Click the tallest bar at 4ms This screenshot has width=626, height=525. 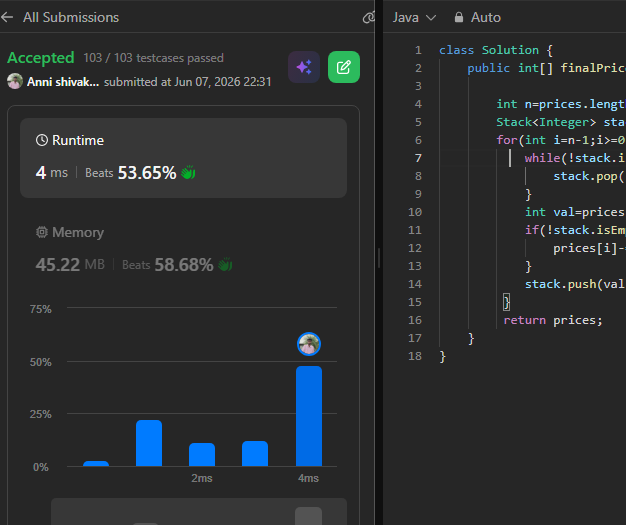pos(309,416)
